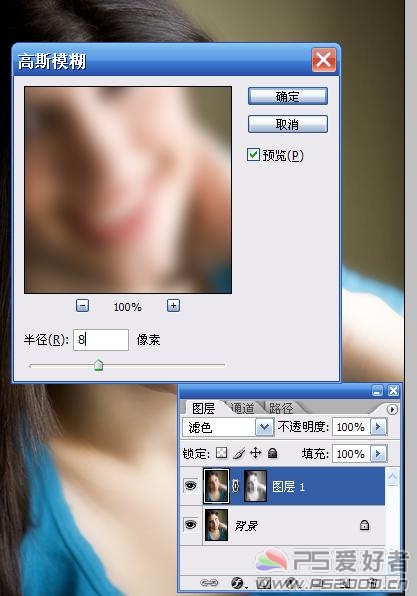Viewport: 417px width, 596px height.
Task: Toggle lock transparent pixels
Action: [x=221, y=453]
